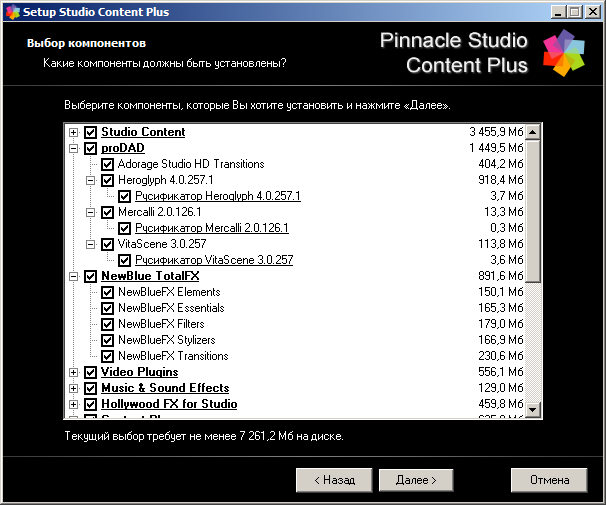
Task: Collapse the Heroglyph 4.0.257.1 node
Action: pos(90,180)
